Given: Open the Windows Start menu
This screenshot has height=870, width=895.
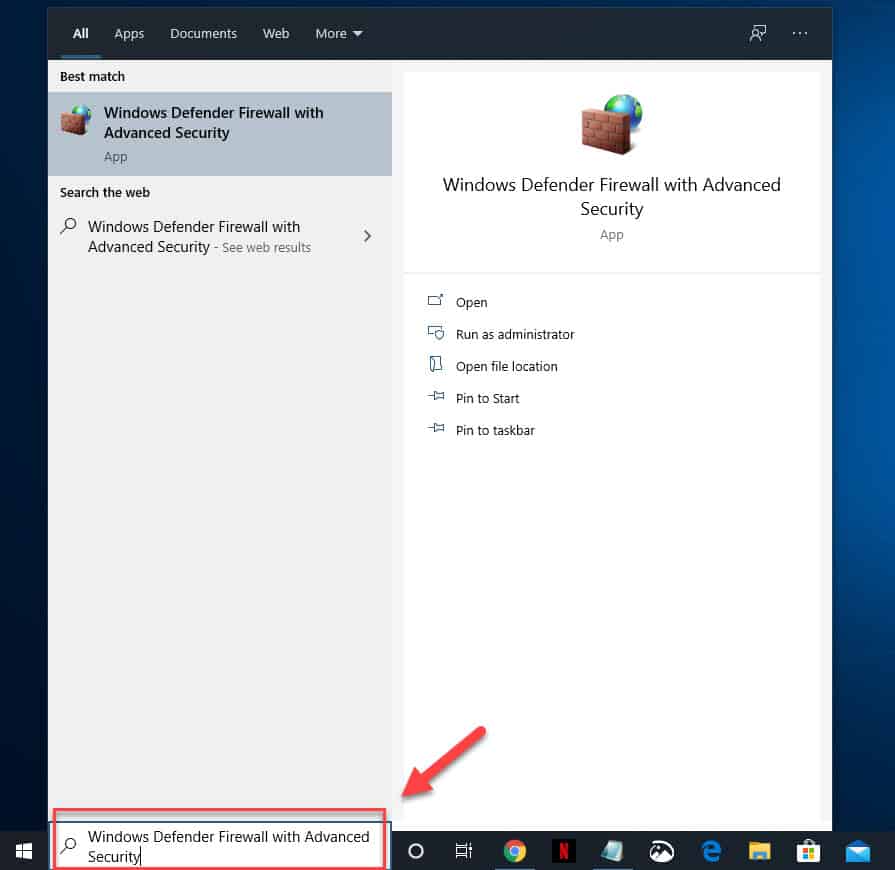Looking at the screenshot, I should pyautogui.click(x=23, y=851).
